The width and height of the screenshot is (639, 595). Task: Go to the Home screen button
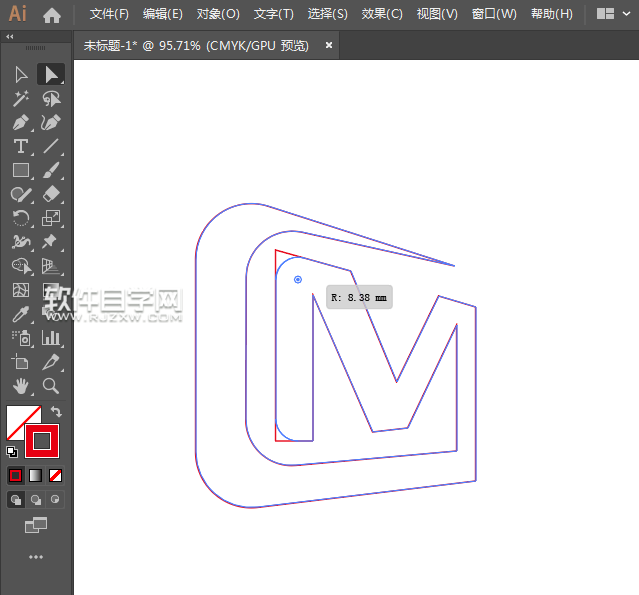pos(52,15)
